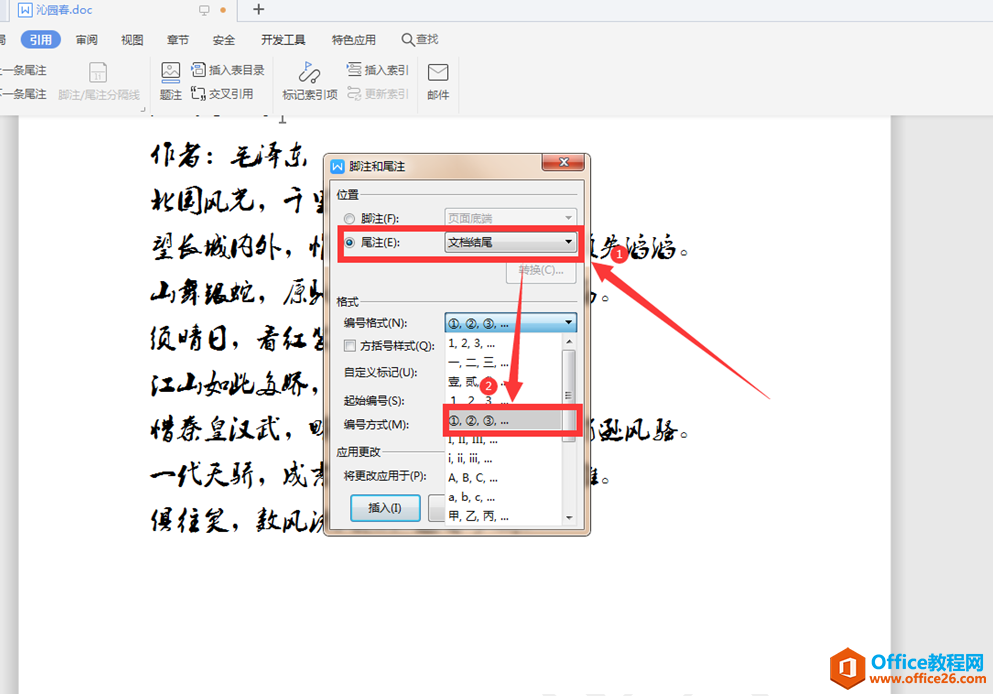
Task: Click the 作者: 毛泽东 line in document
Action: pyautogui.click(x=229, y=154)
